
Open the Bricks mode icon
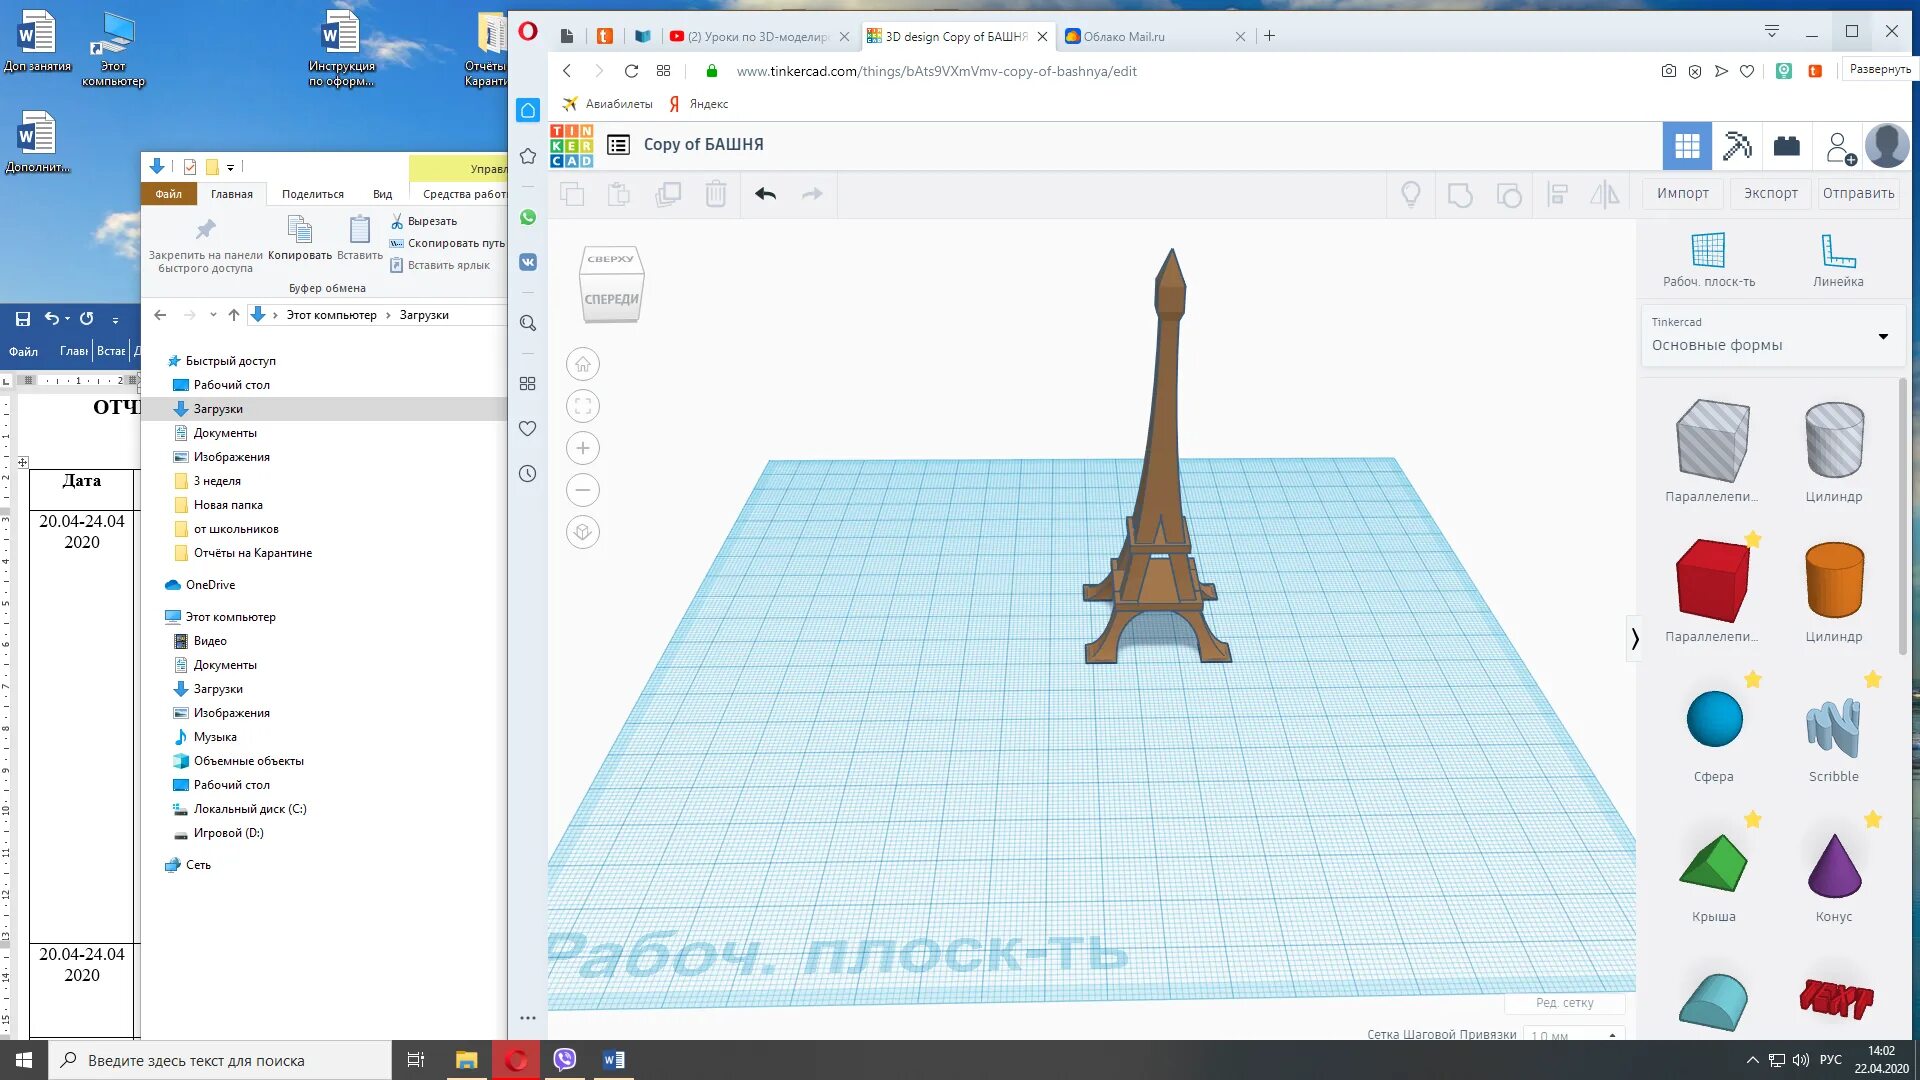pos(1787,147)
